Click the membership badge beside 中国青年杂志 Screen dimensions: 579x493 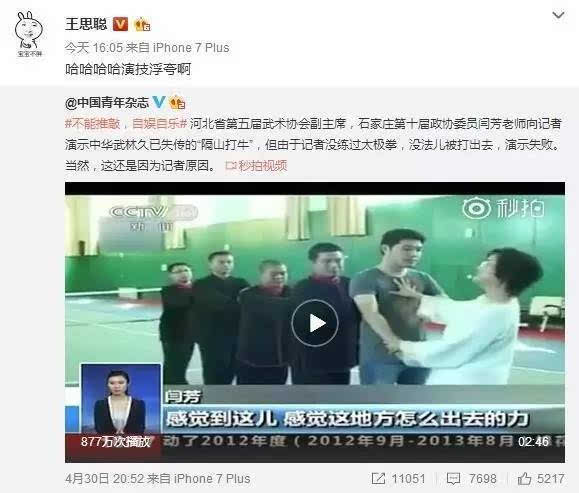pos(177,103)
